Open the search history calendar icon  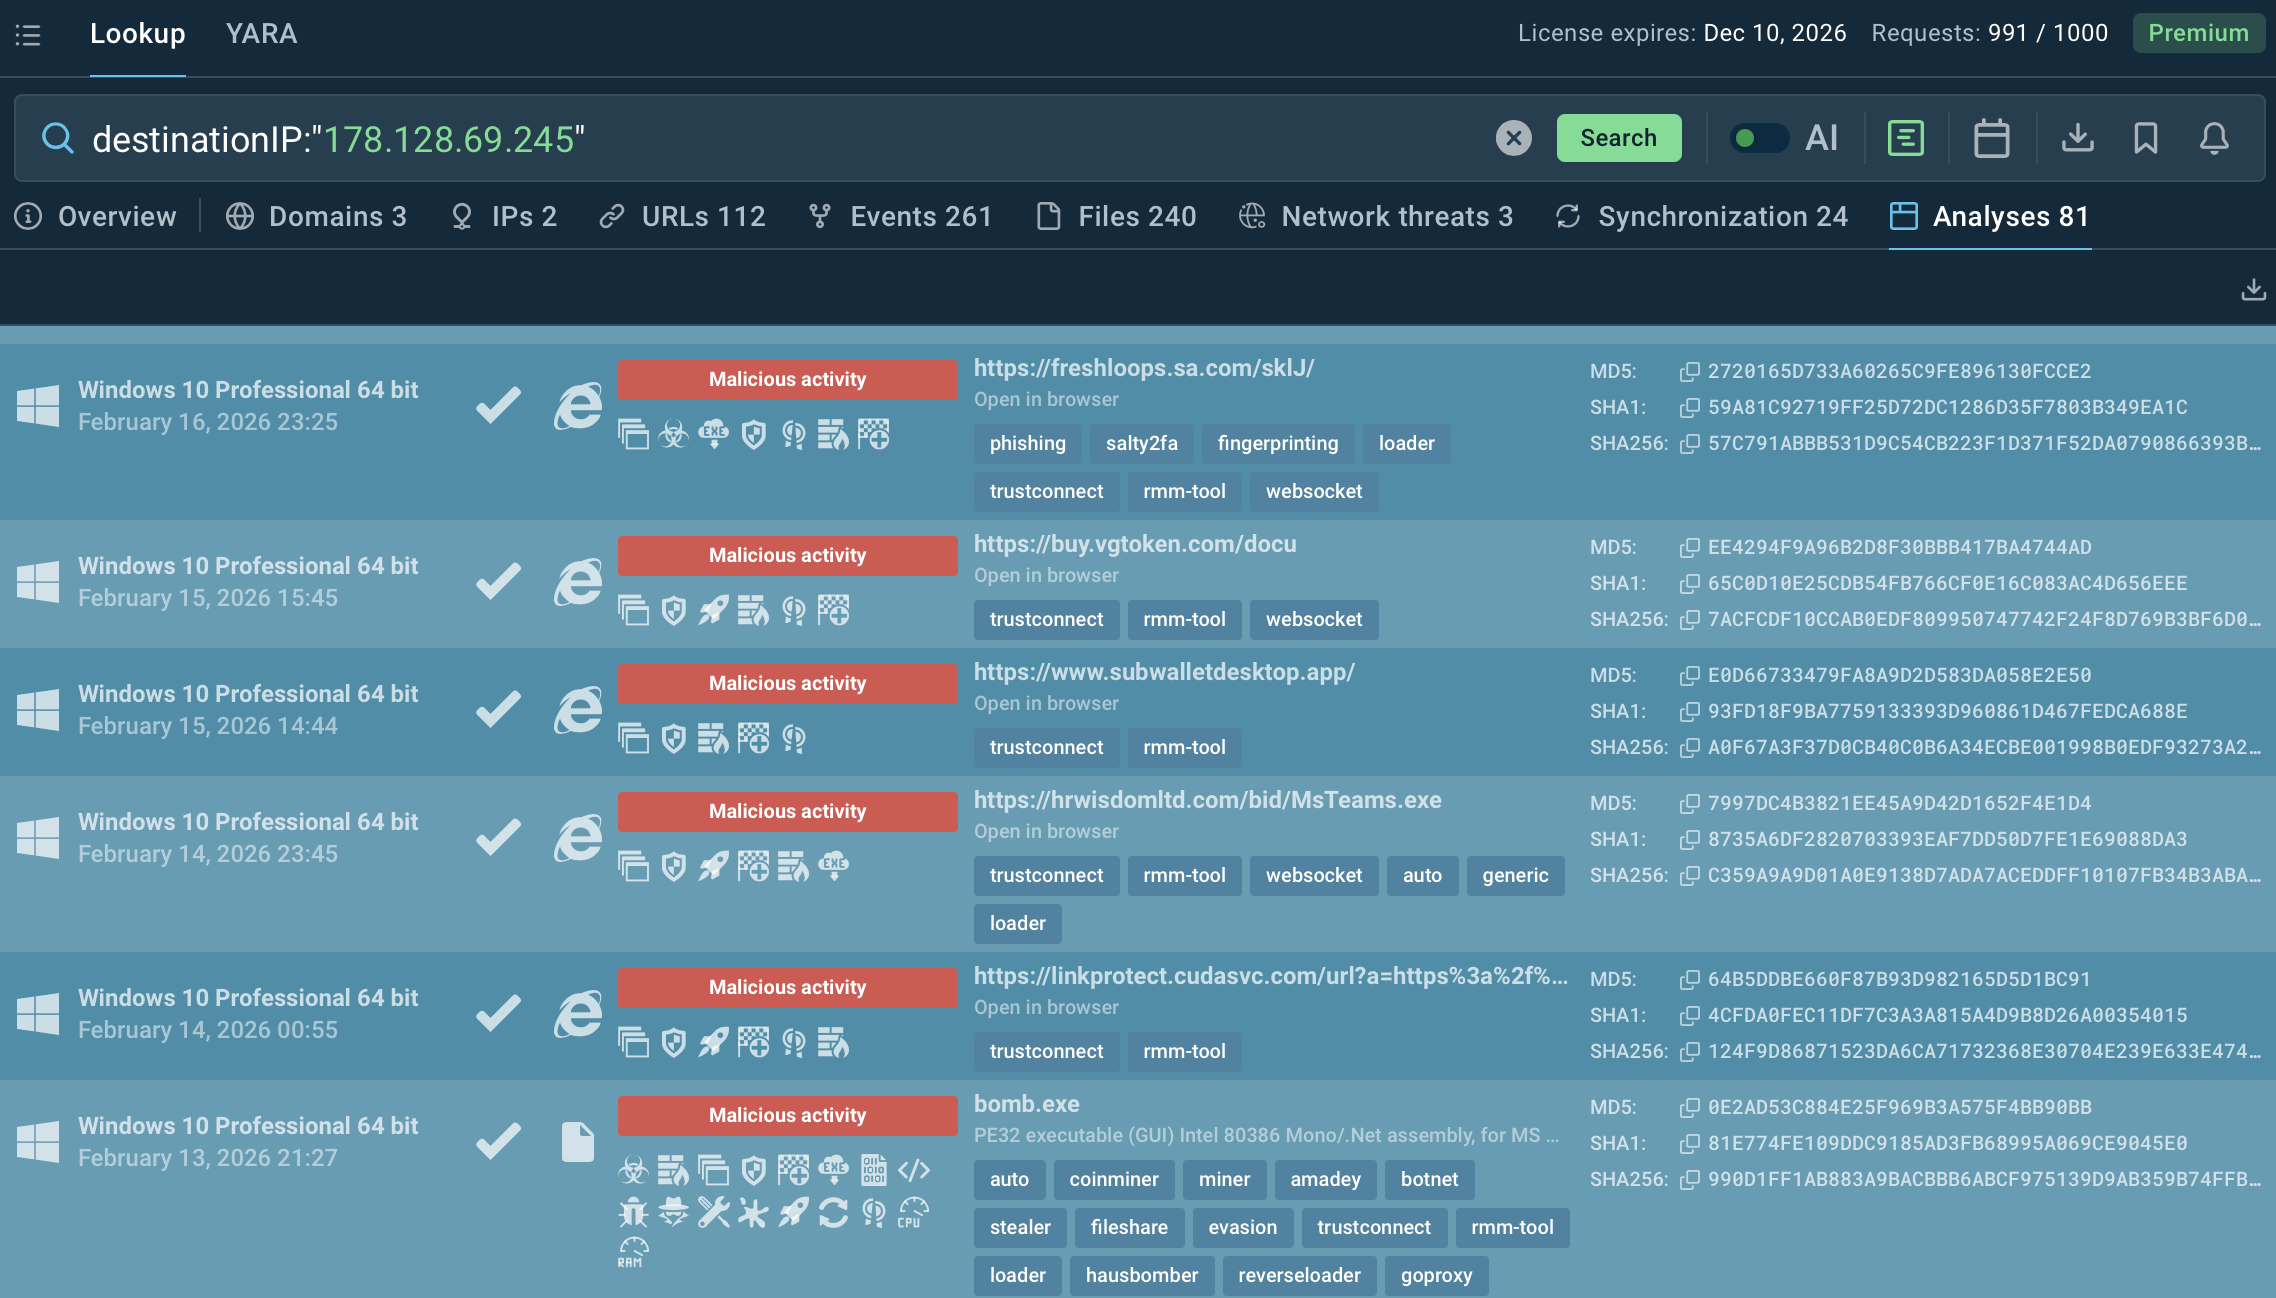point(1991,139)
